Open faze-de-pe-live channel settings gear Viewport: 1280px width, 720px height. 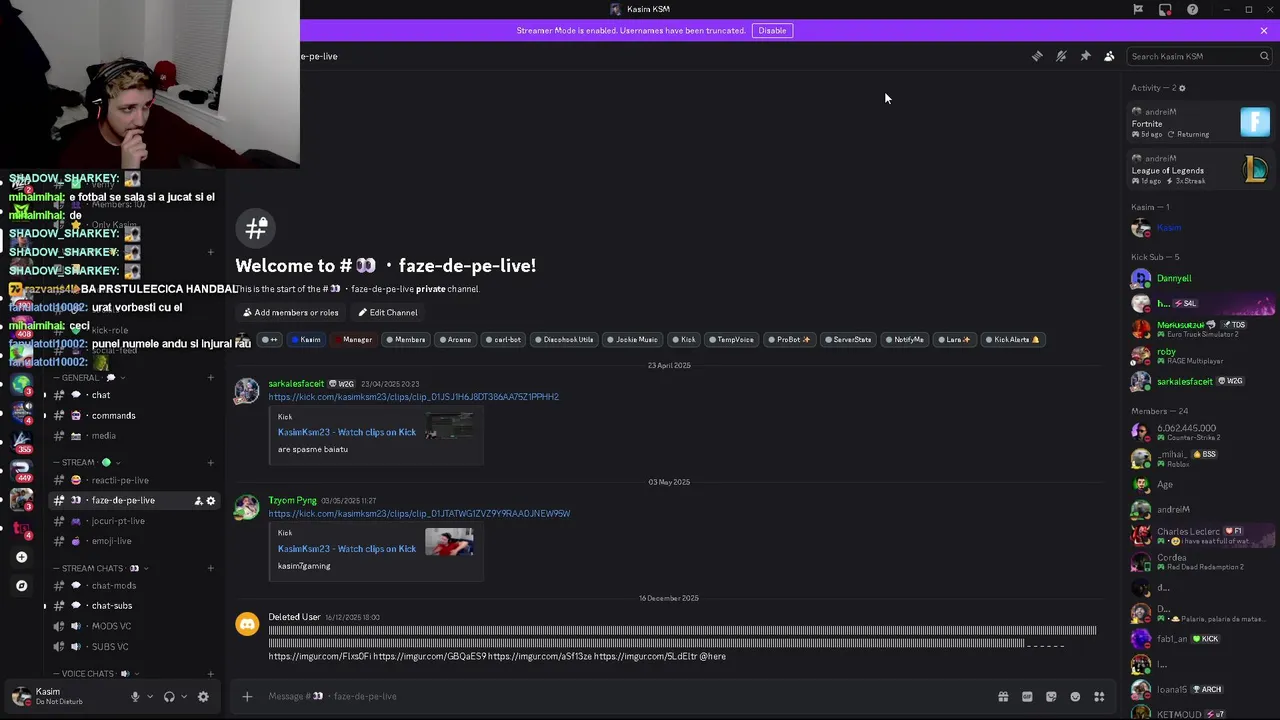click(x=211, y=500)
